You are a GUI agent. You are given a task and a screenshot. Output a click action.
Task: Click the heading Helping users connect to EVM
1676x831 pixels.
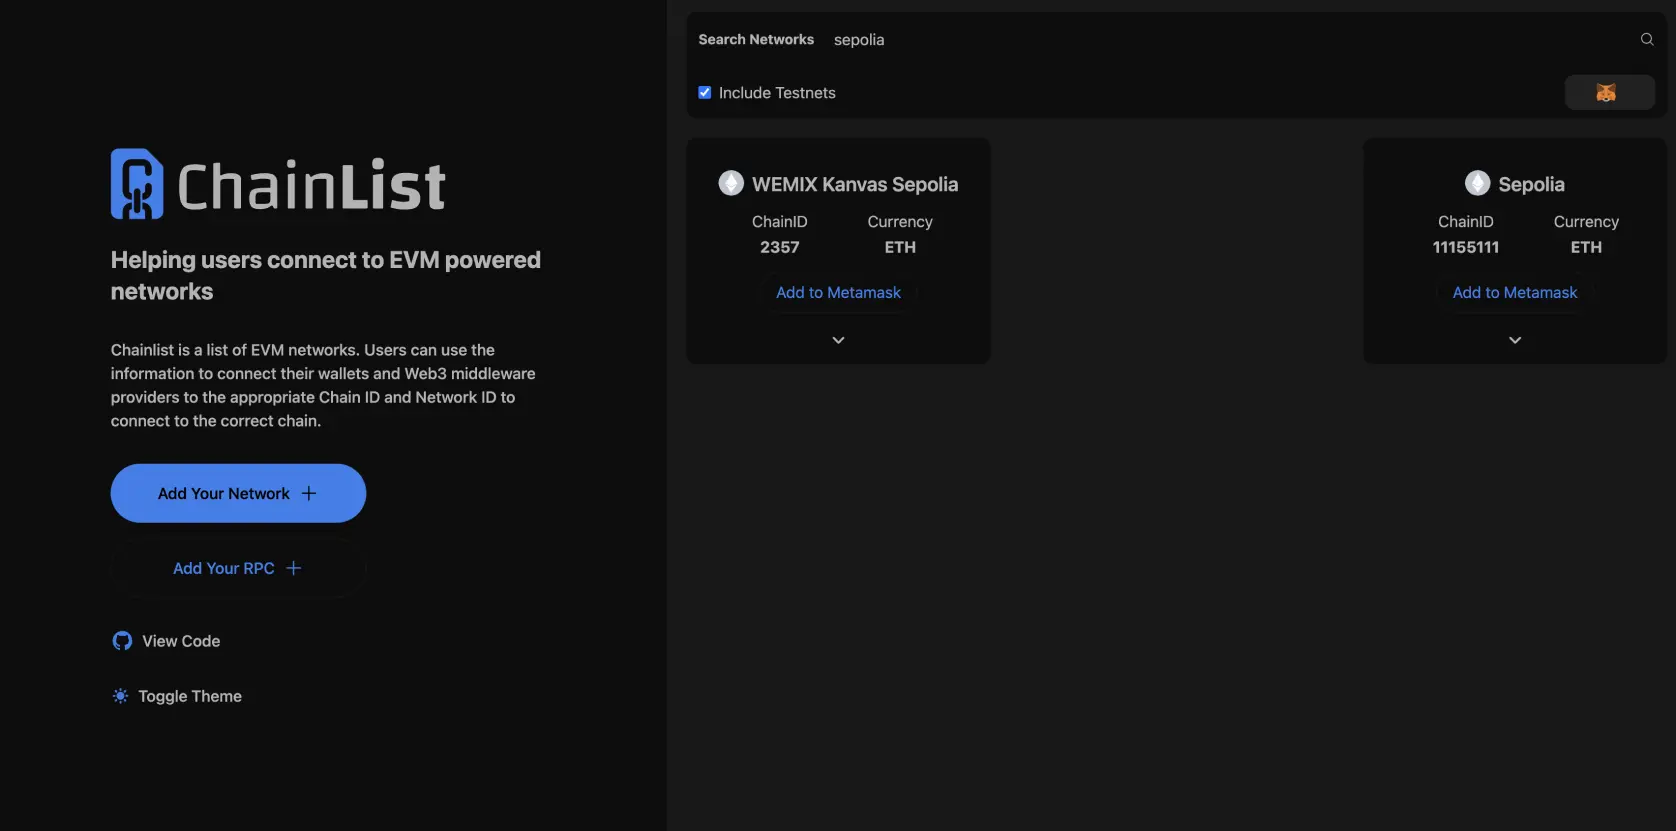(326, 275)
